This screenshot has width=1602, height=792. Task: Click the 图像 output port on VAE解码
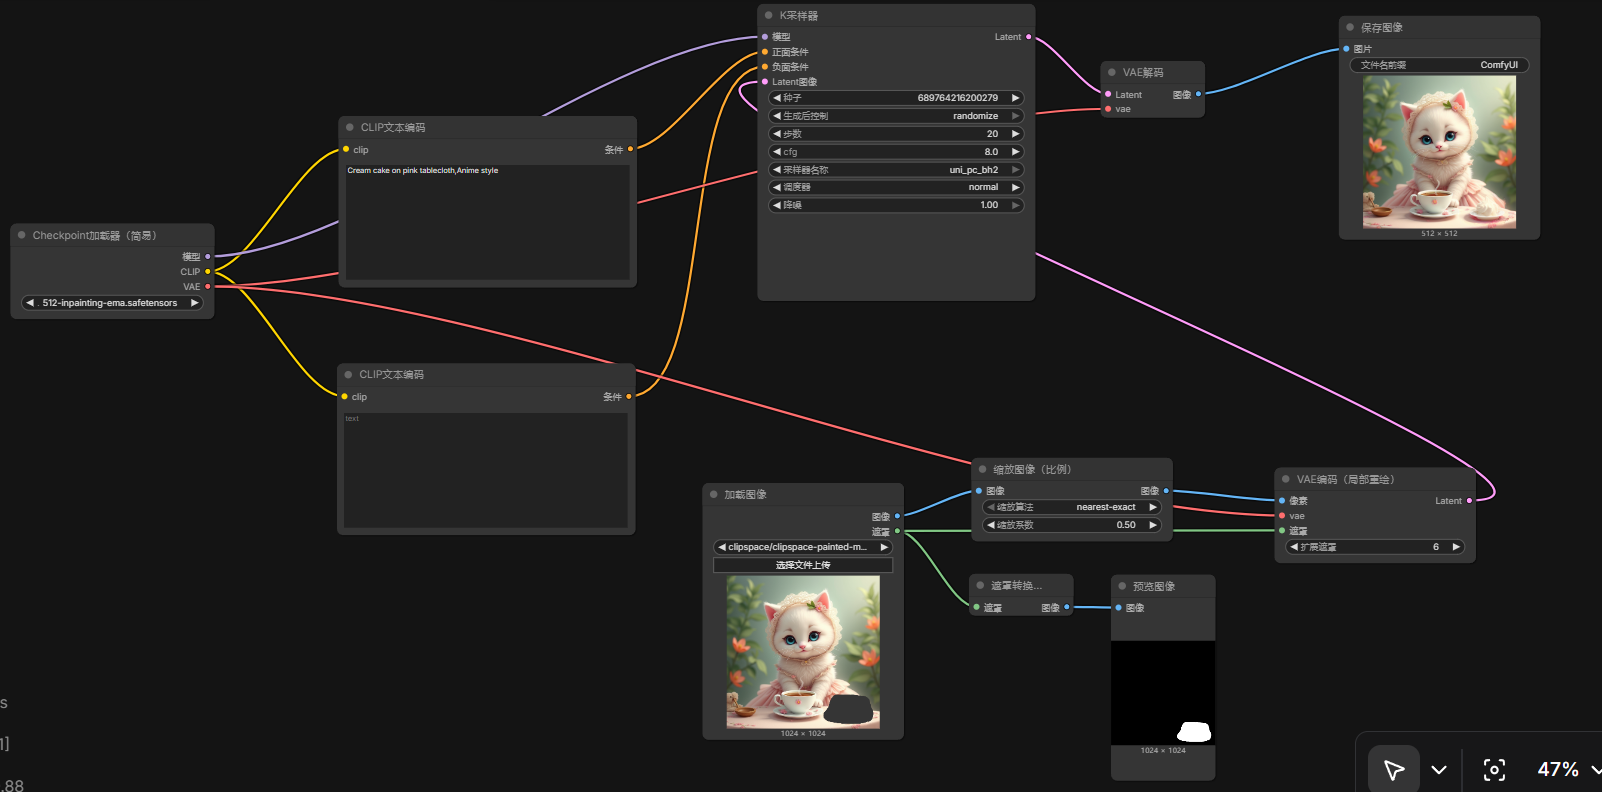tap(1198, 94)
